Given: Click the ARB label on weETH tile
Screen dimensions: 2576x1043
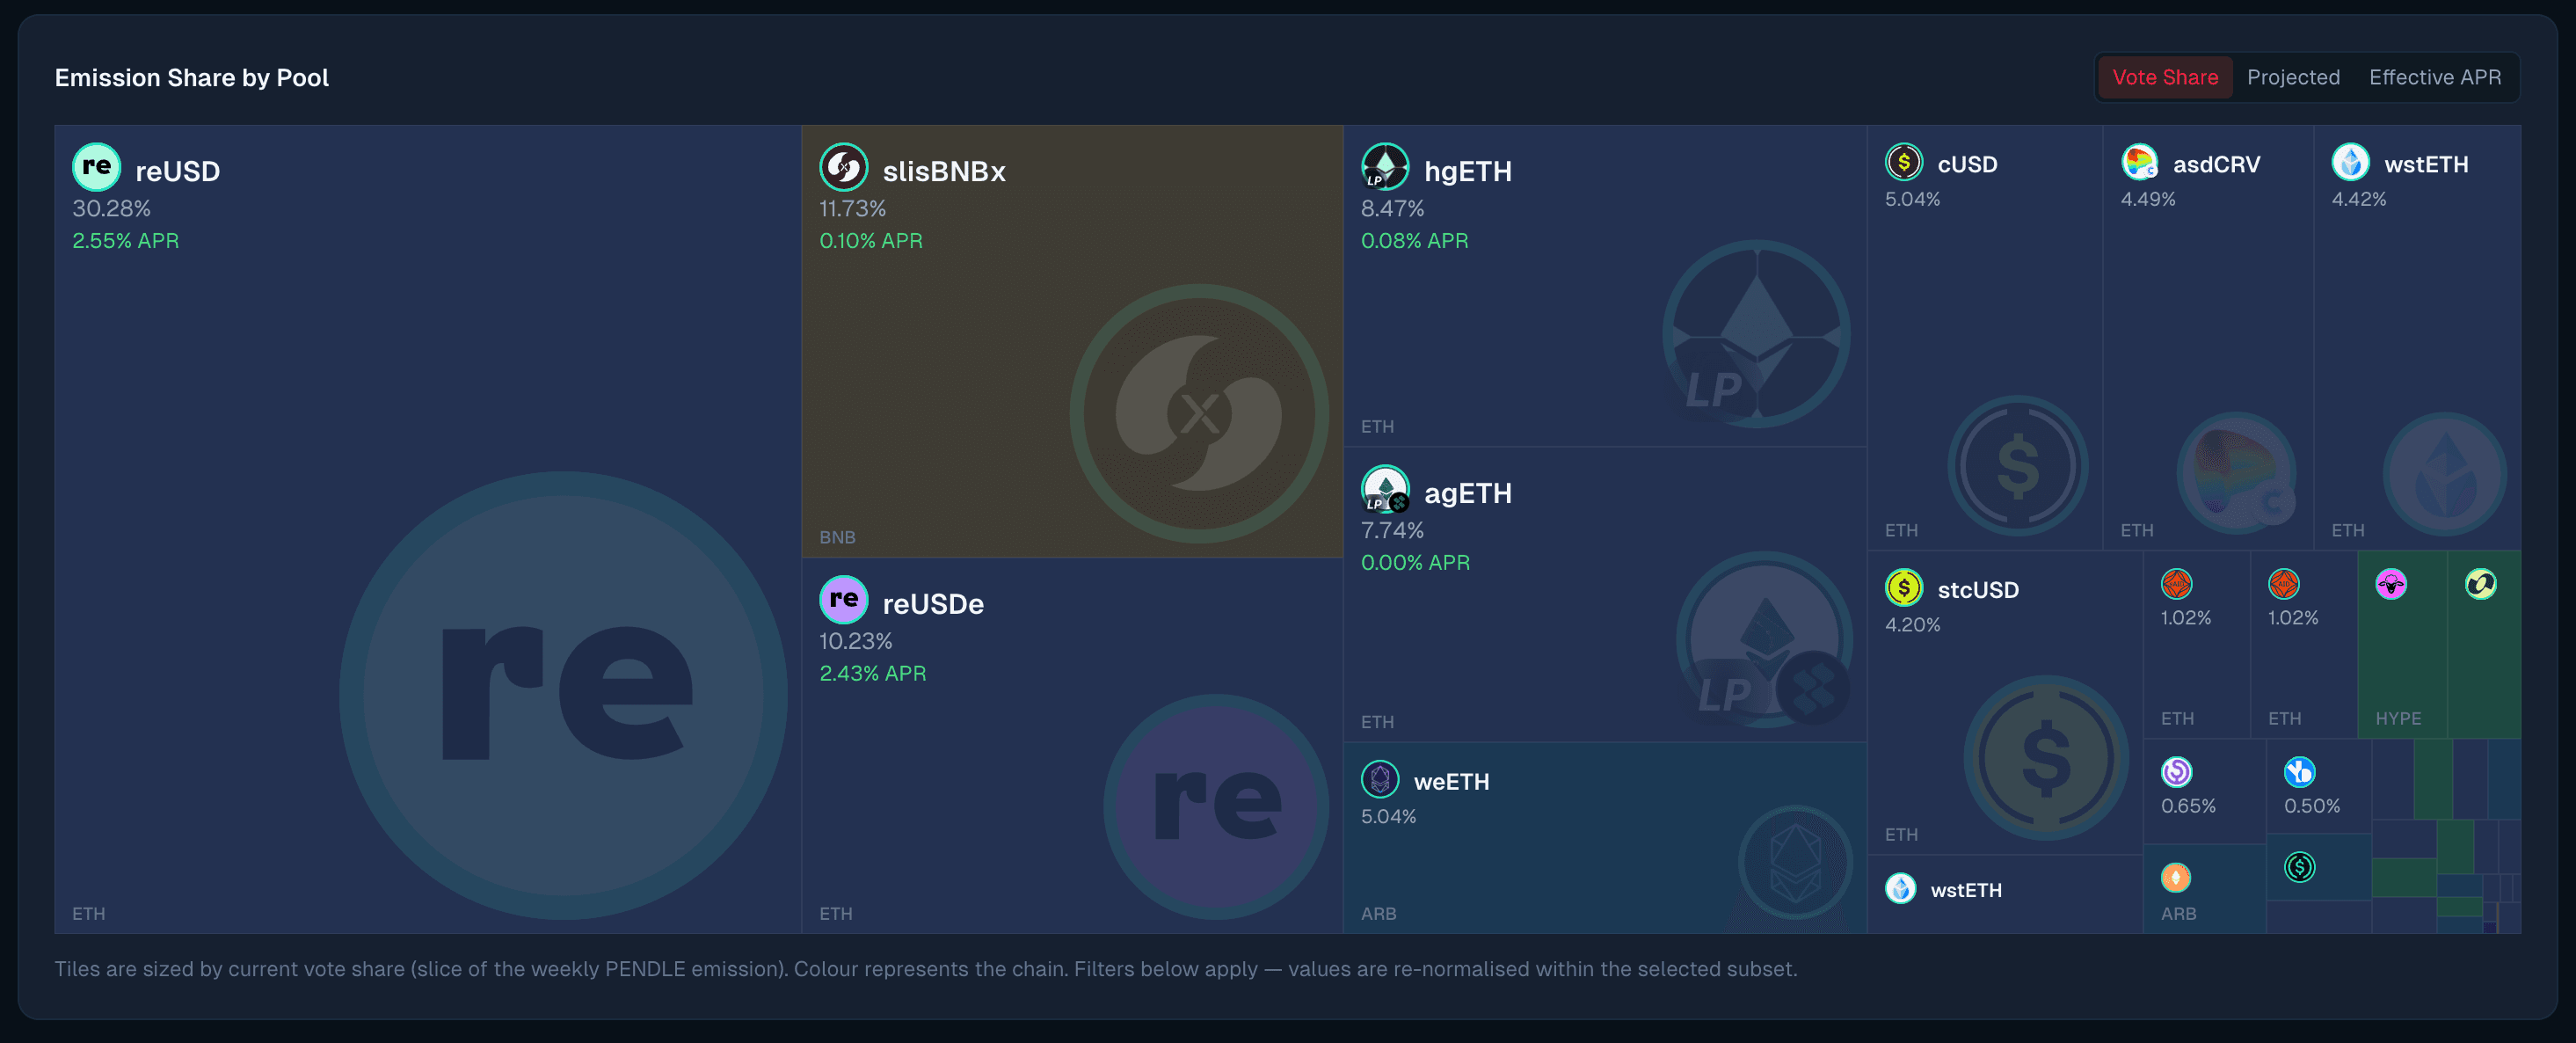Looking at the screenshot, I should [x=1379, y=914].
